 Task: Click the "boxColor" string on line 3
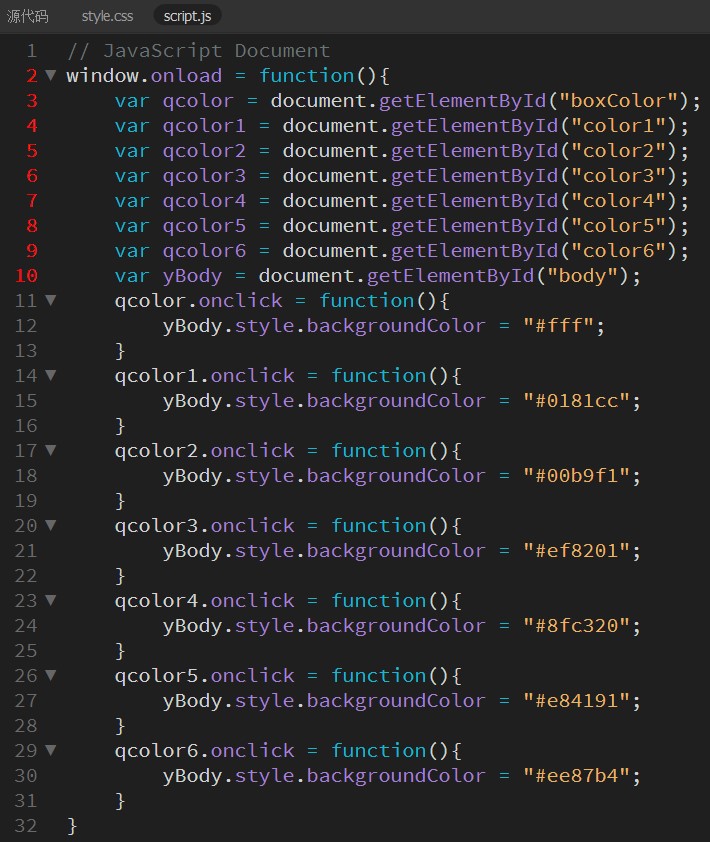618,101
